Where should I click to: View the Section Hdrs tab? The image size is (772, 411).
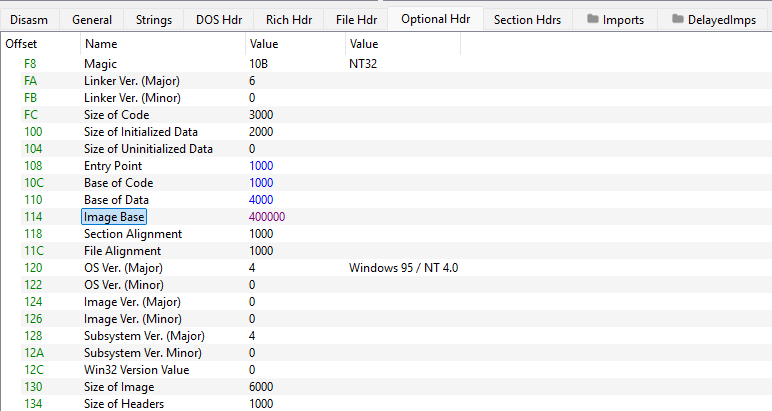click(x=527, y=19)
